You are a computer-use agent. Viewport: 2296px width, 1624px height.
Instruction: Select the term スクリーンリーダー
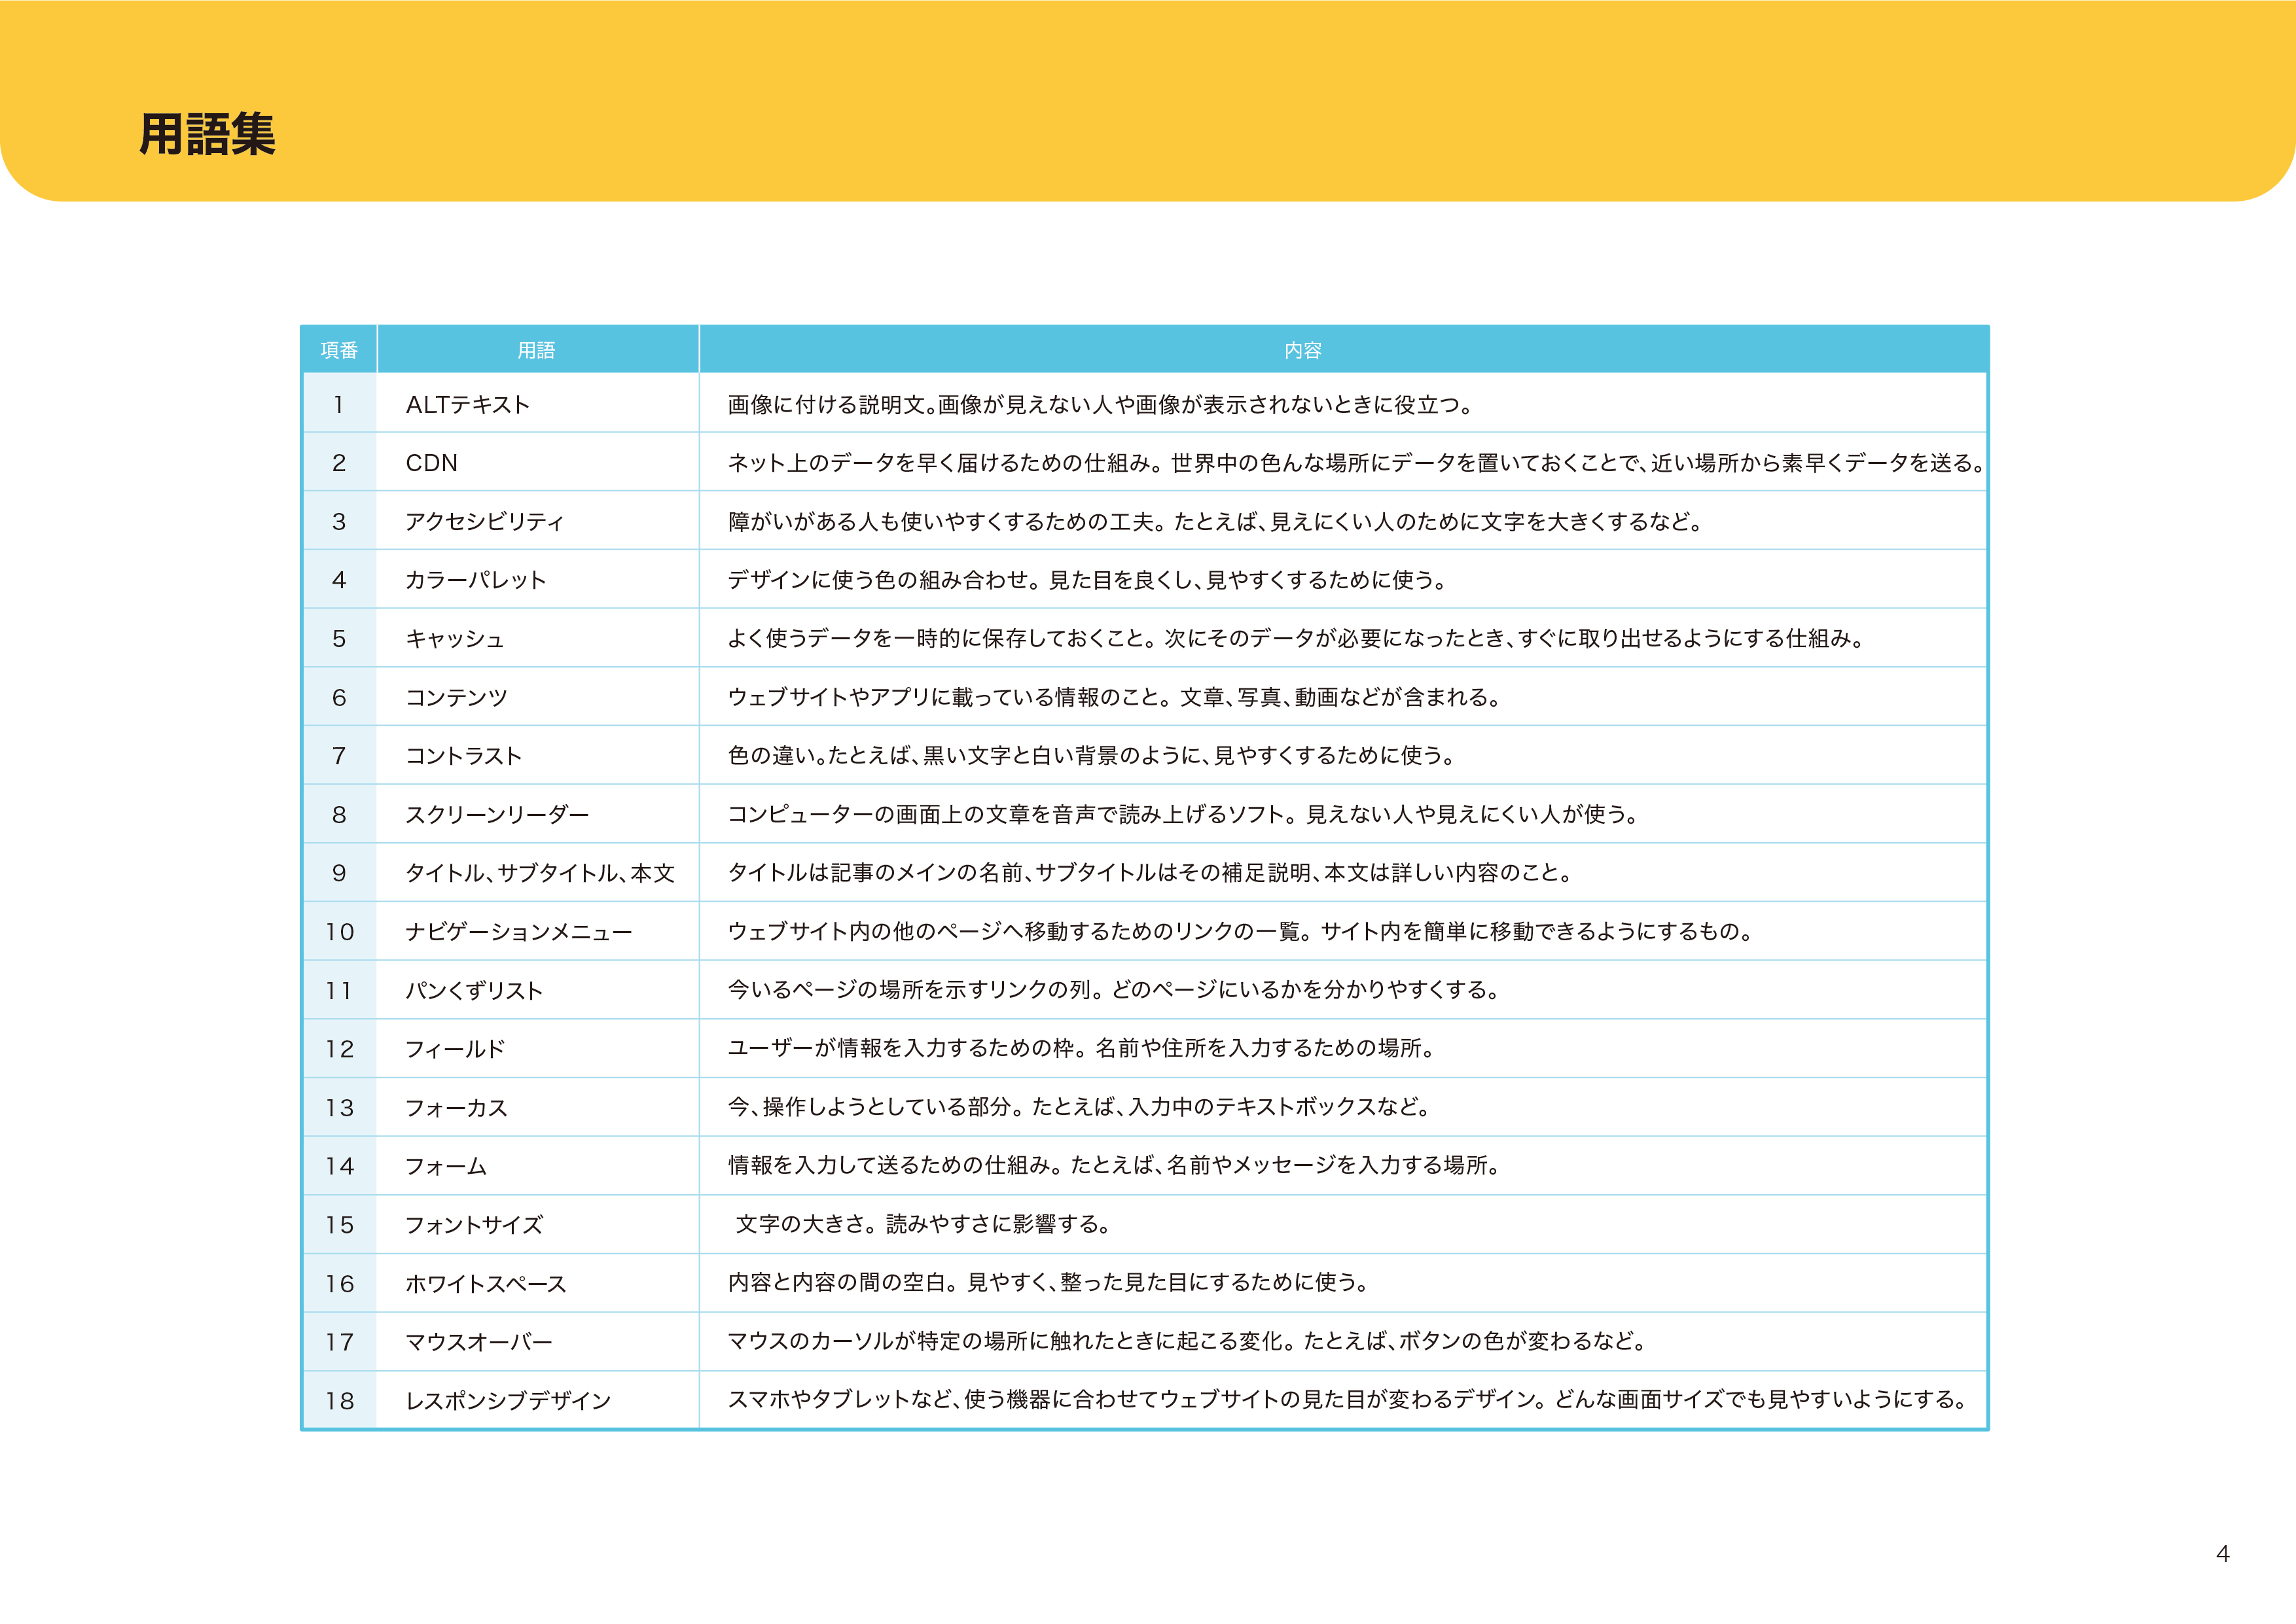click(x=497, y=815)
